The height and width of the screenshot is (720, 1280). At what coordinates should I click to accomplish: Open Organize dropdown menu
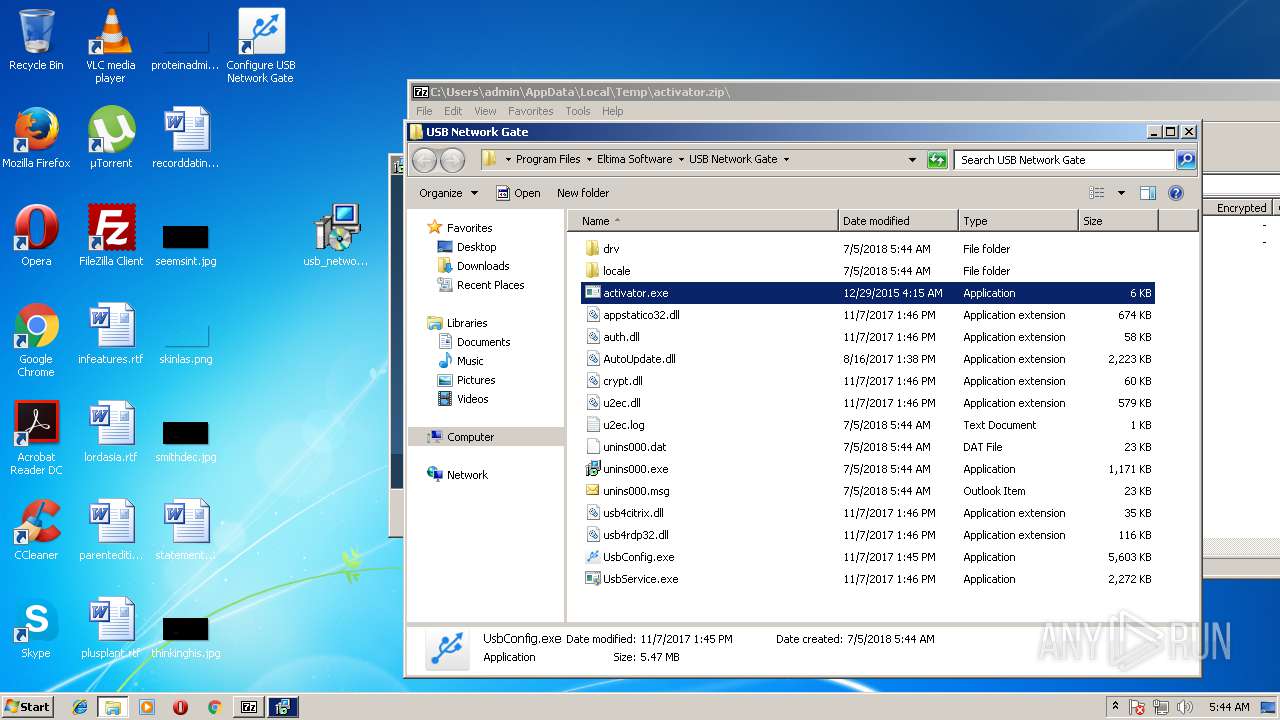[x=448, y=193]
